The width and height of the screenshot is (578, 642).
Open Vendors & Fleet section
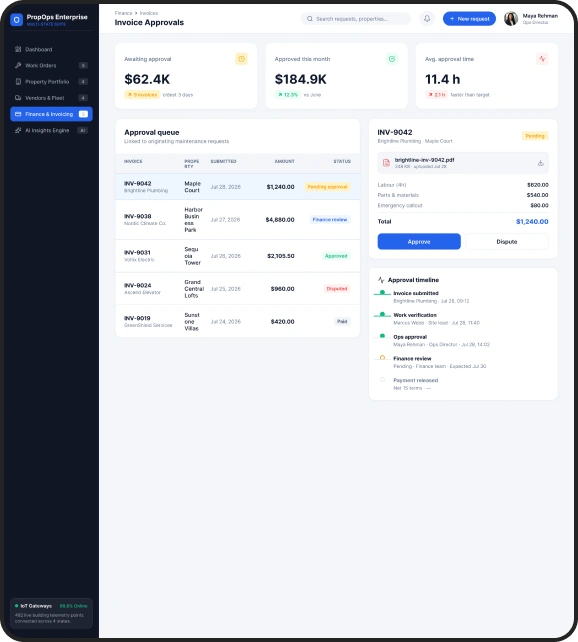click(51, 98)
